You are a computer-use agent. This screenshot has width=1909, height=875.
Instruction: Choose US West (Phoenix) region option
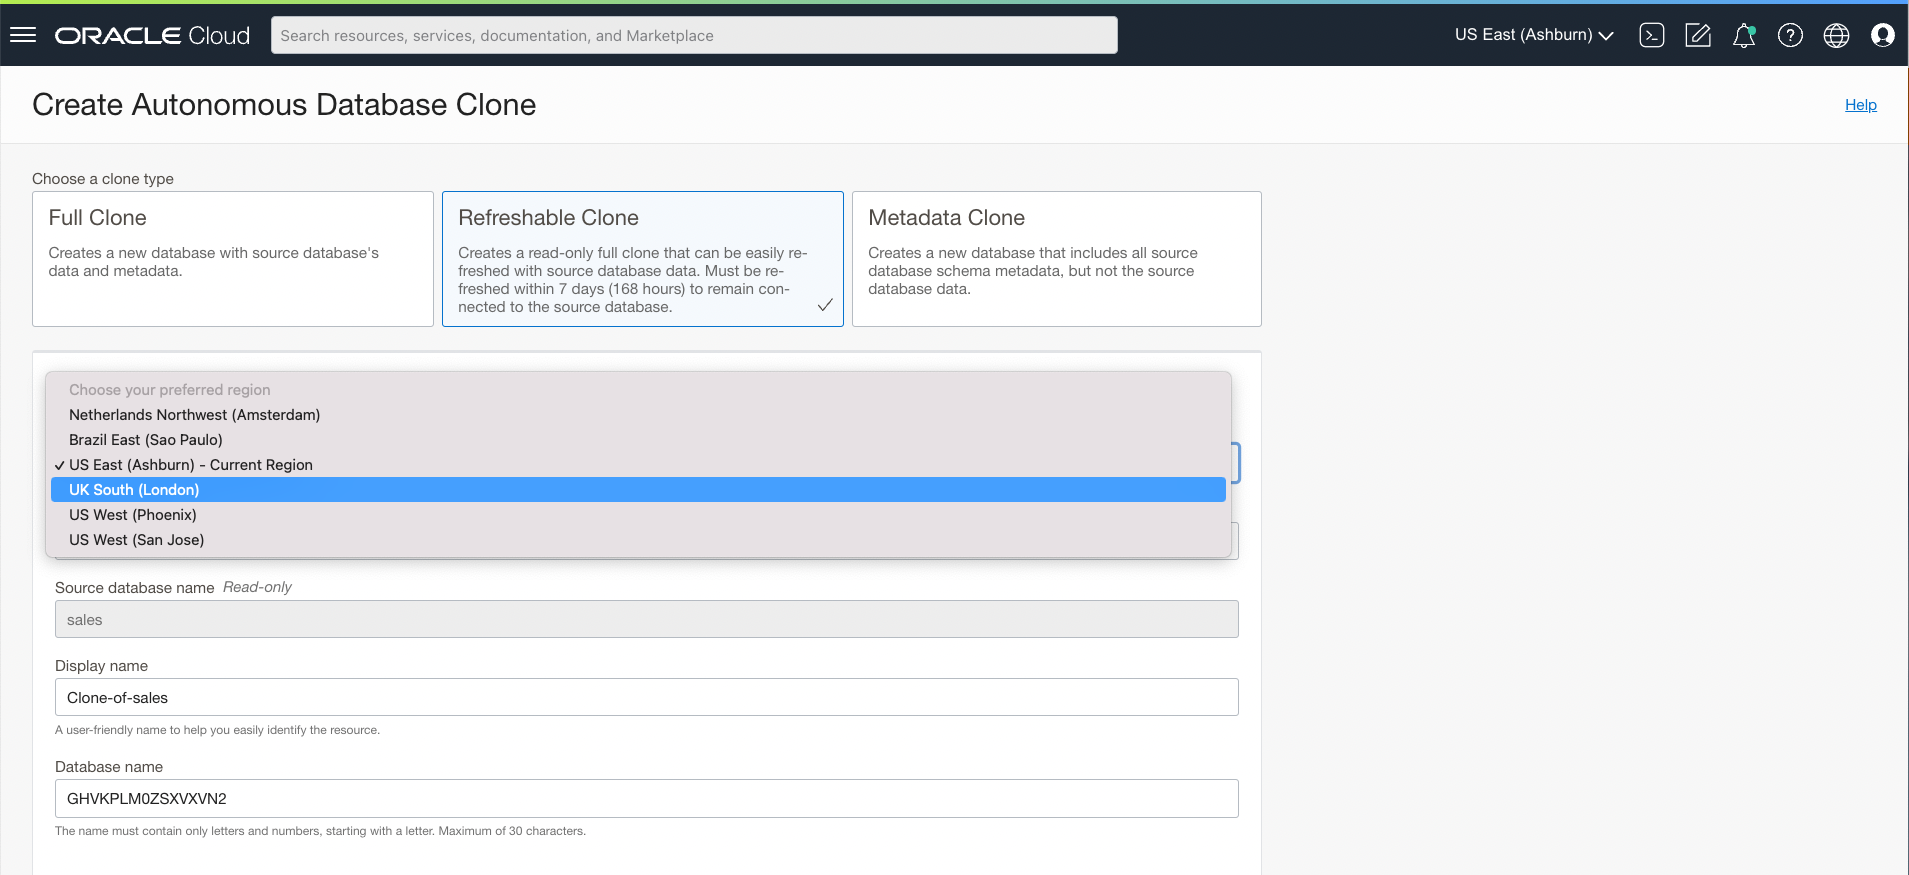(638, 515)
